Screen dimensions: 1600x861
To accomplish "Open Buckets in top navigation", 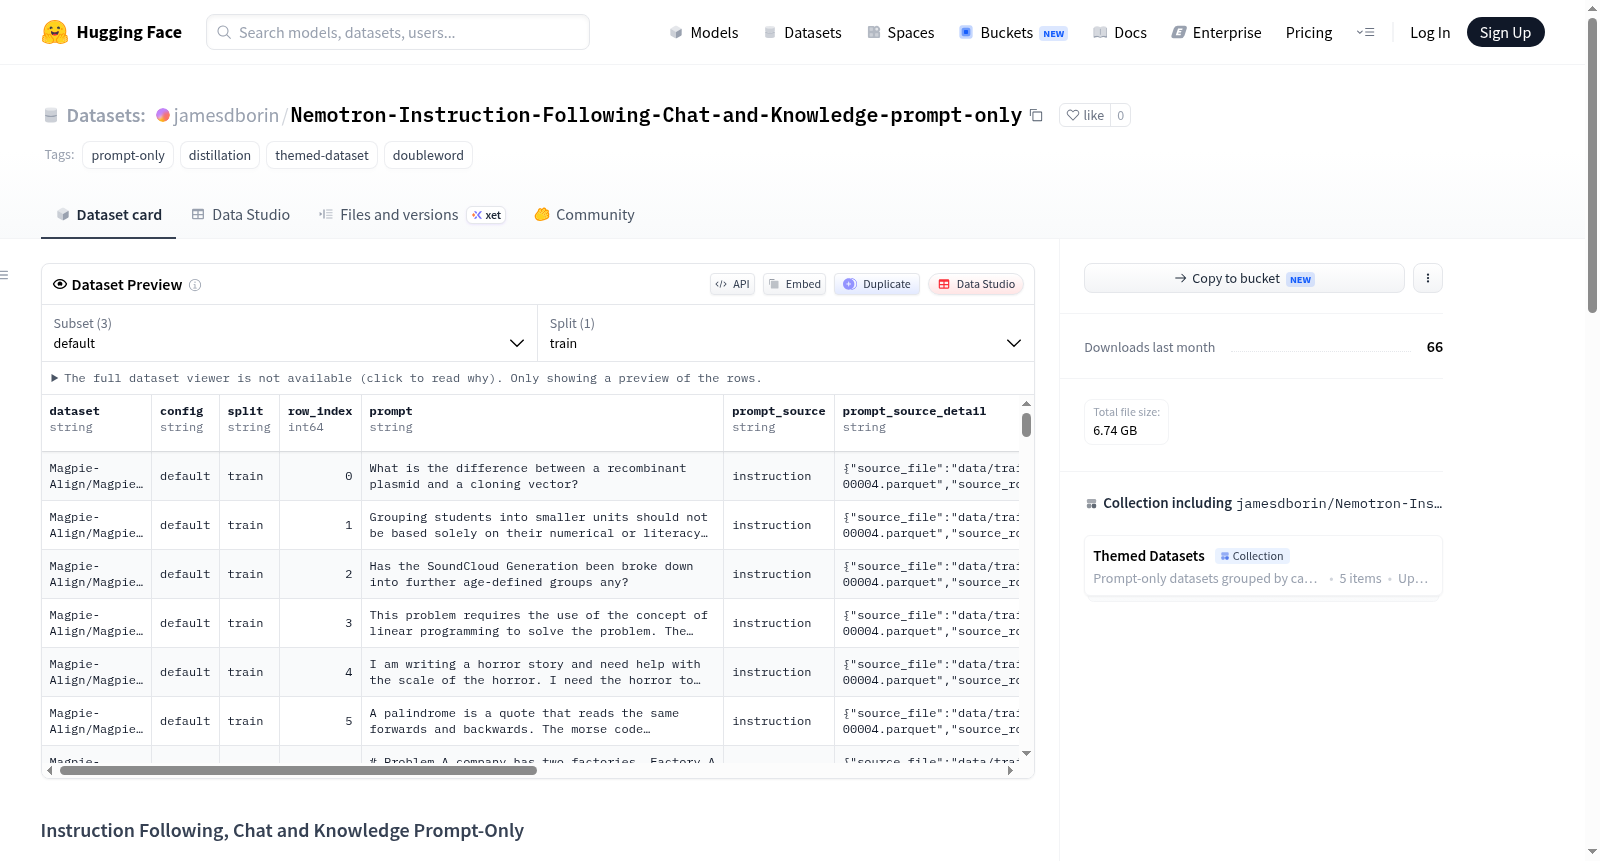I will click(1012, 32).
